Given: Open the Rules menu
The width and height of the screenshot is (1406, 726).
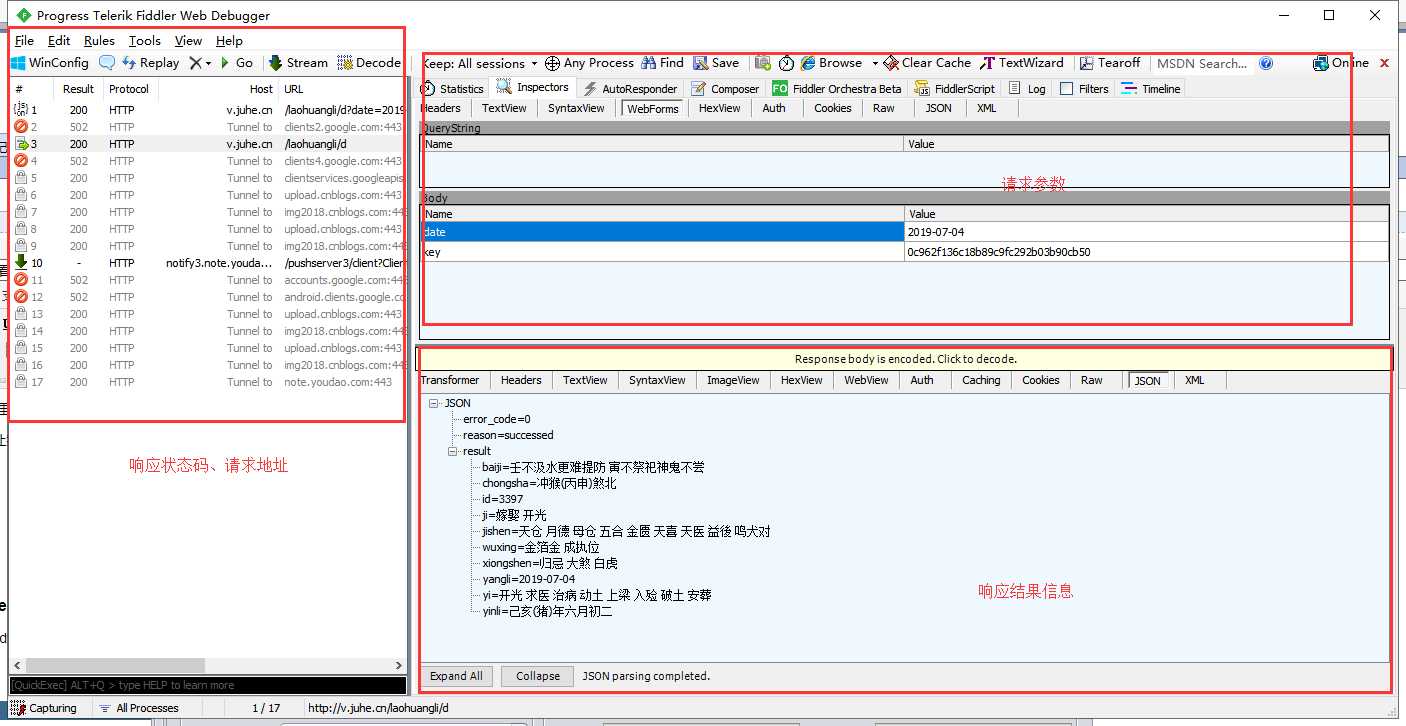Looking at the screenshot, I should click(99, 41).
